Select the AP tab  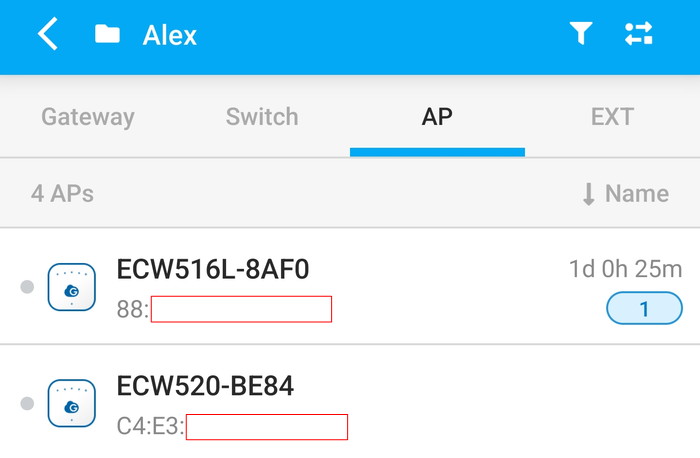point(437,117)
